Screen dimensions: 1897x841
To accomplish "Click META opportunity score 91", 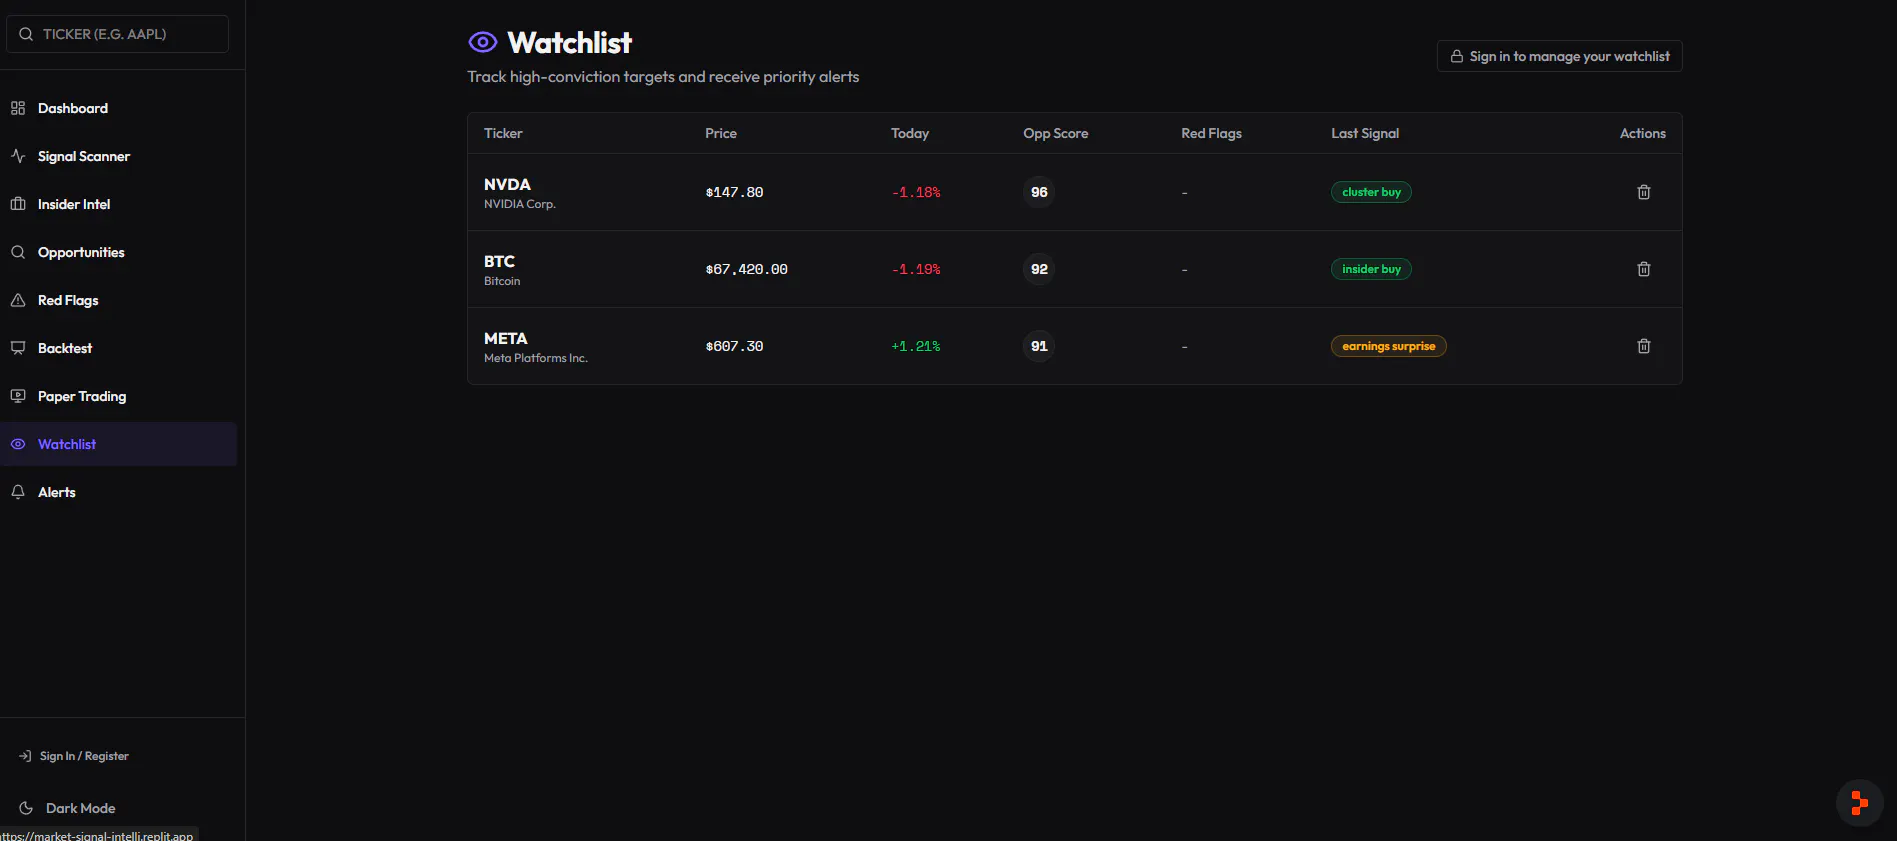I will point(1039,346).
